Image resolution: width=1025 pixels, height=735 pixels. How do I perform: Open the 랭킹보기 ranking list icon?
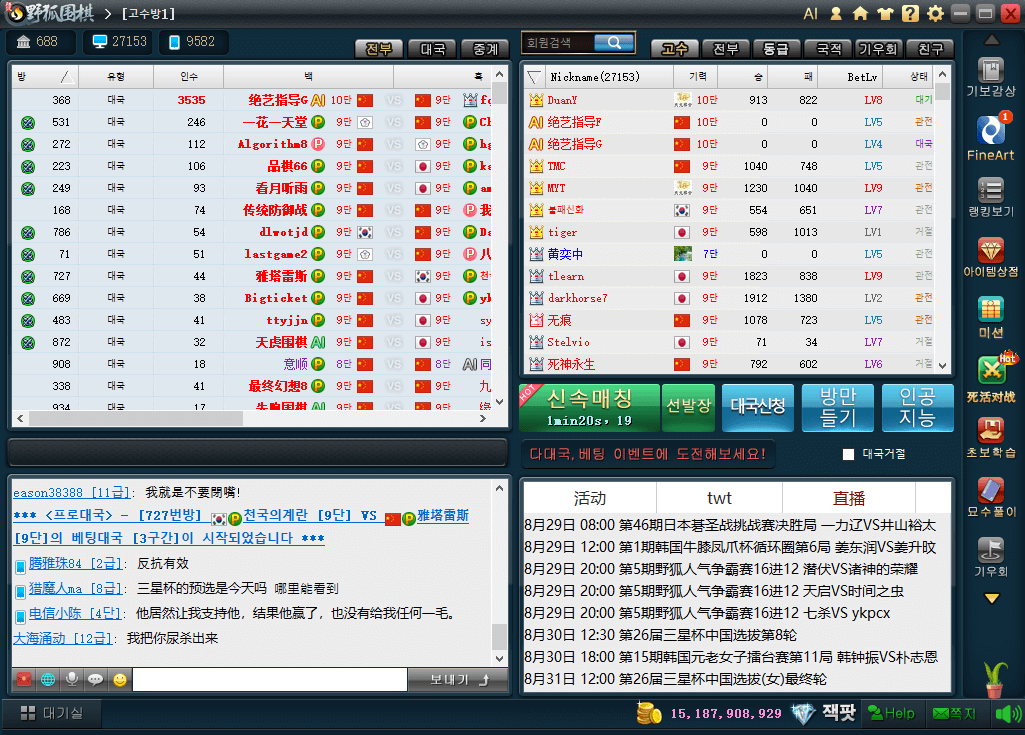[x=991, y=197]
